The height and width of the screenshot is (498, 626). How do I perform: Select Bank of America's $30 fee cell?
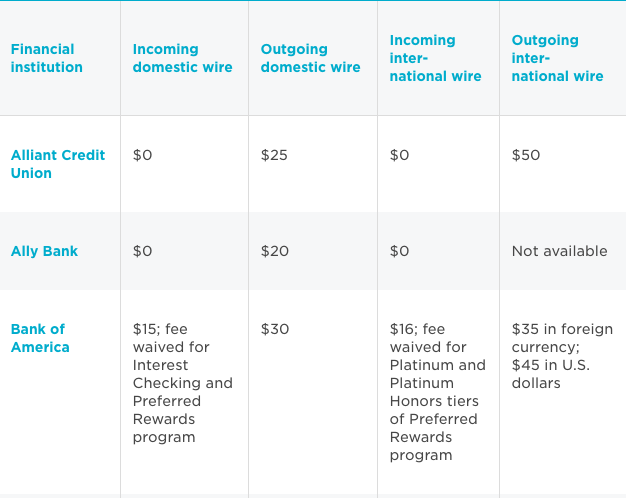pos(274,329)
